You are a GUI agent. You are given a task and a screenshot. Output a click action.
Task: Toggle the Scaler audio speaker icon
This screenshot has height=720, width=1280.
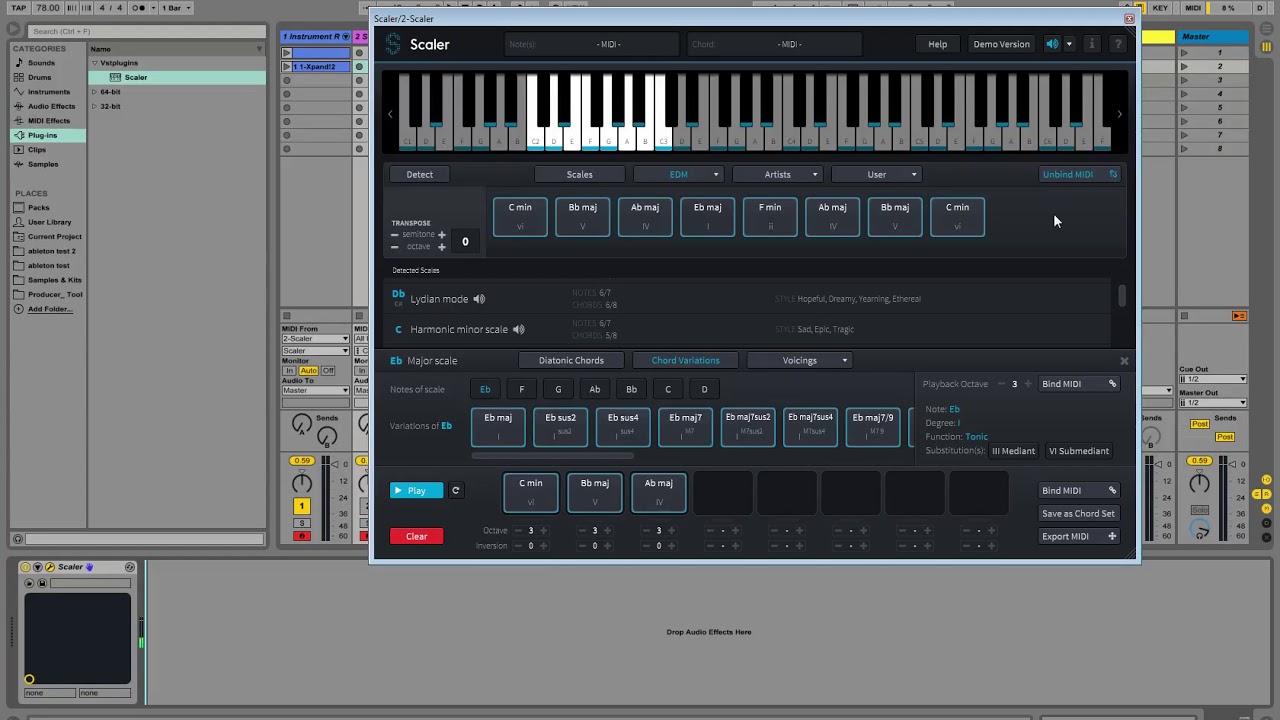point(1052,44)
